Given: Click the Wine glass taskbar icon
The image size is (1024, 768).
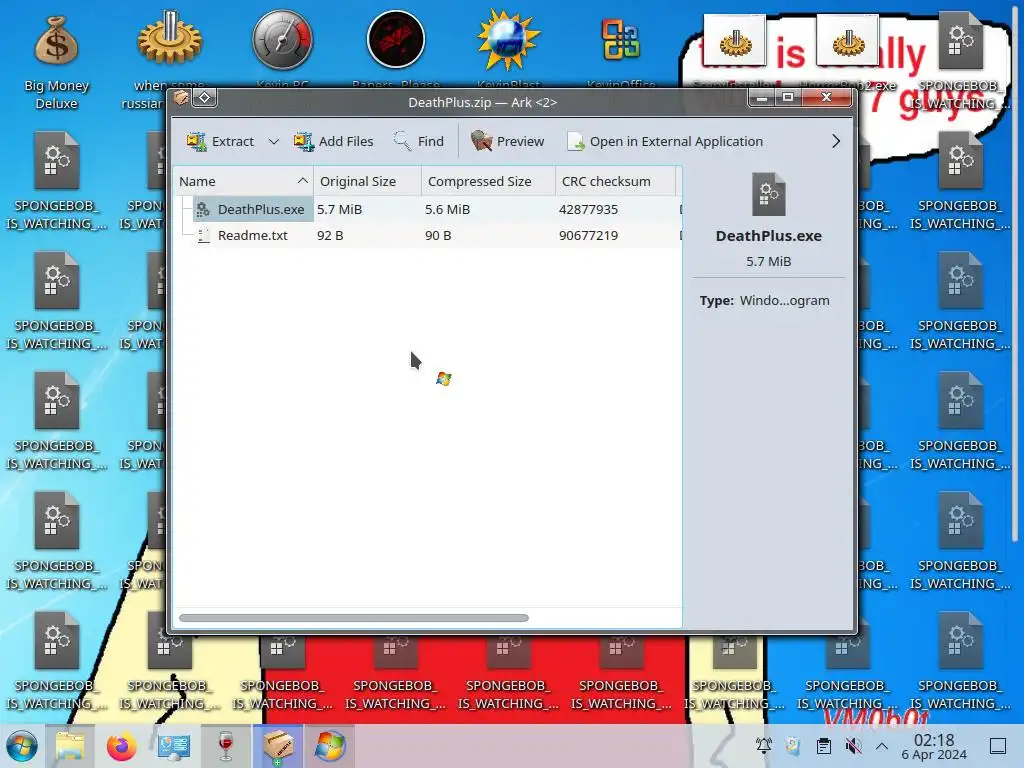Looking at the screenshot, I should tap(225, 746).
